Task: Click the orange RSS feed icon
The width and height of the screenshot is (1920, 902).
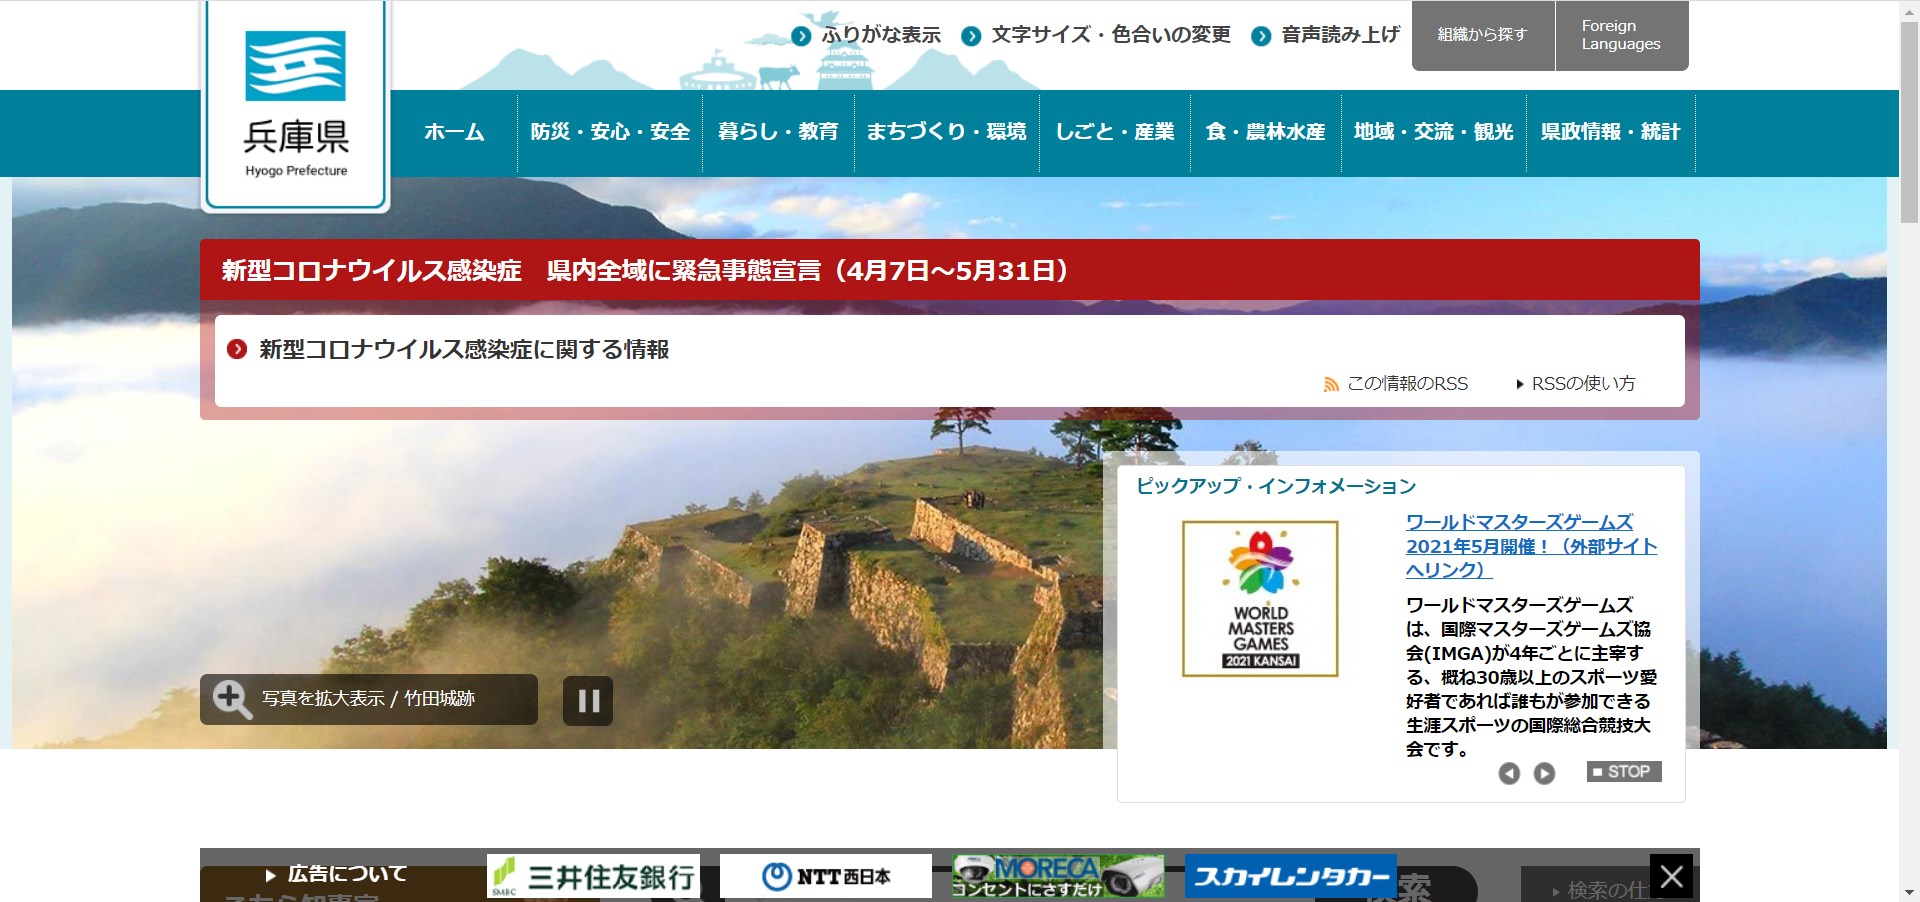Action: coord(1330,384)
